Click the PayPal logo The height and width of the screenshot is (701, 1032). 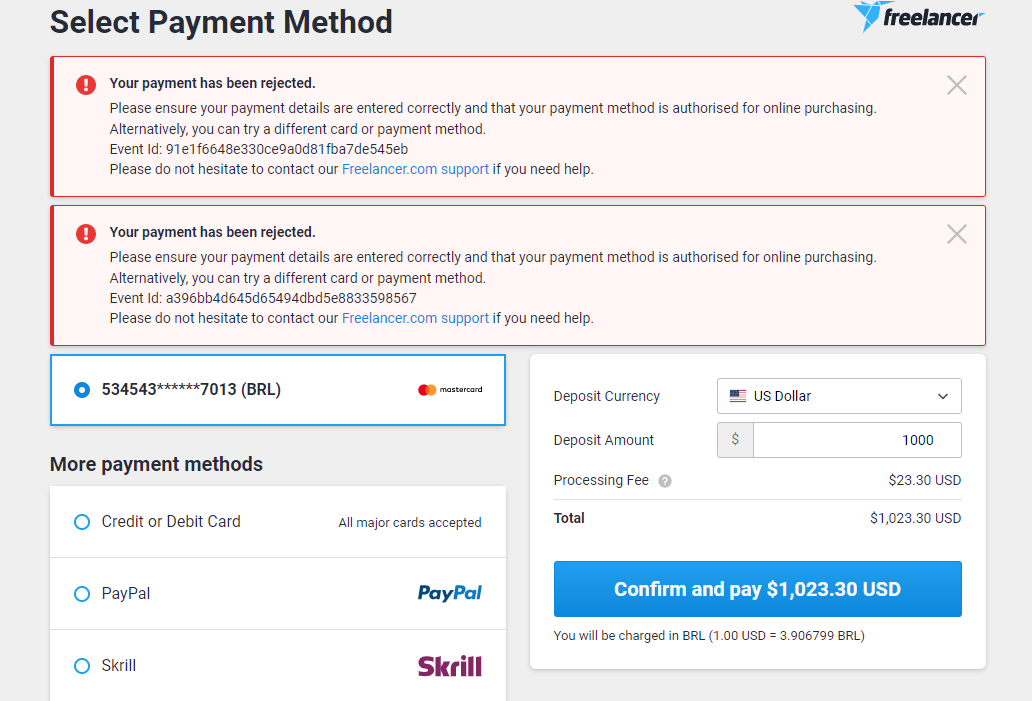coord(449,593)
